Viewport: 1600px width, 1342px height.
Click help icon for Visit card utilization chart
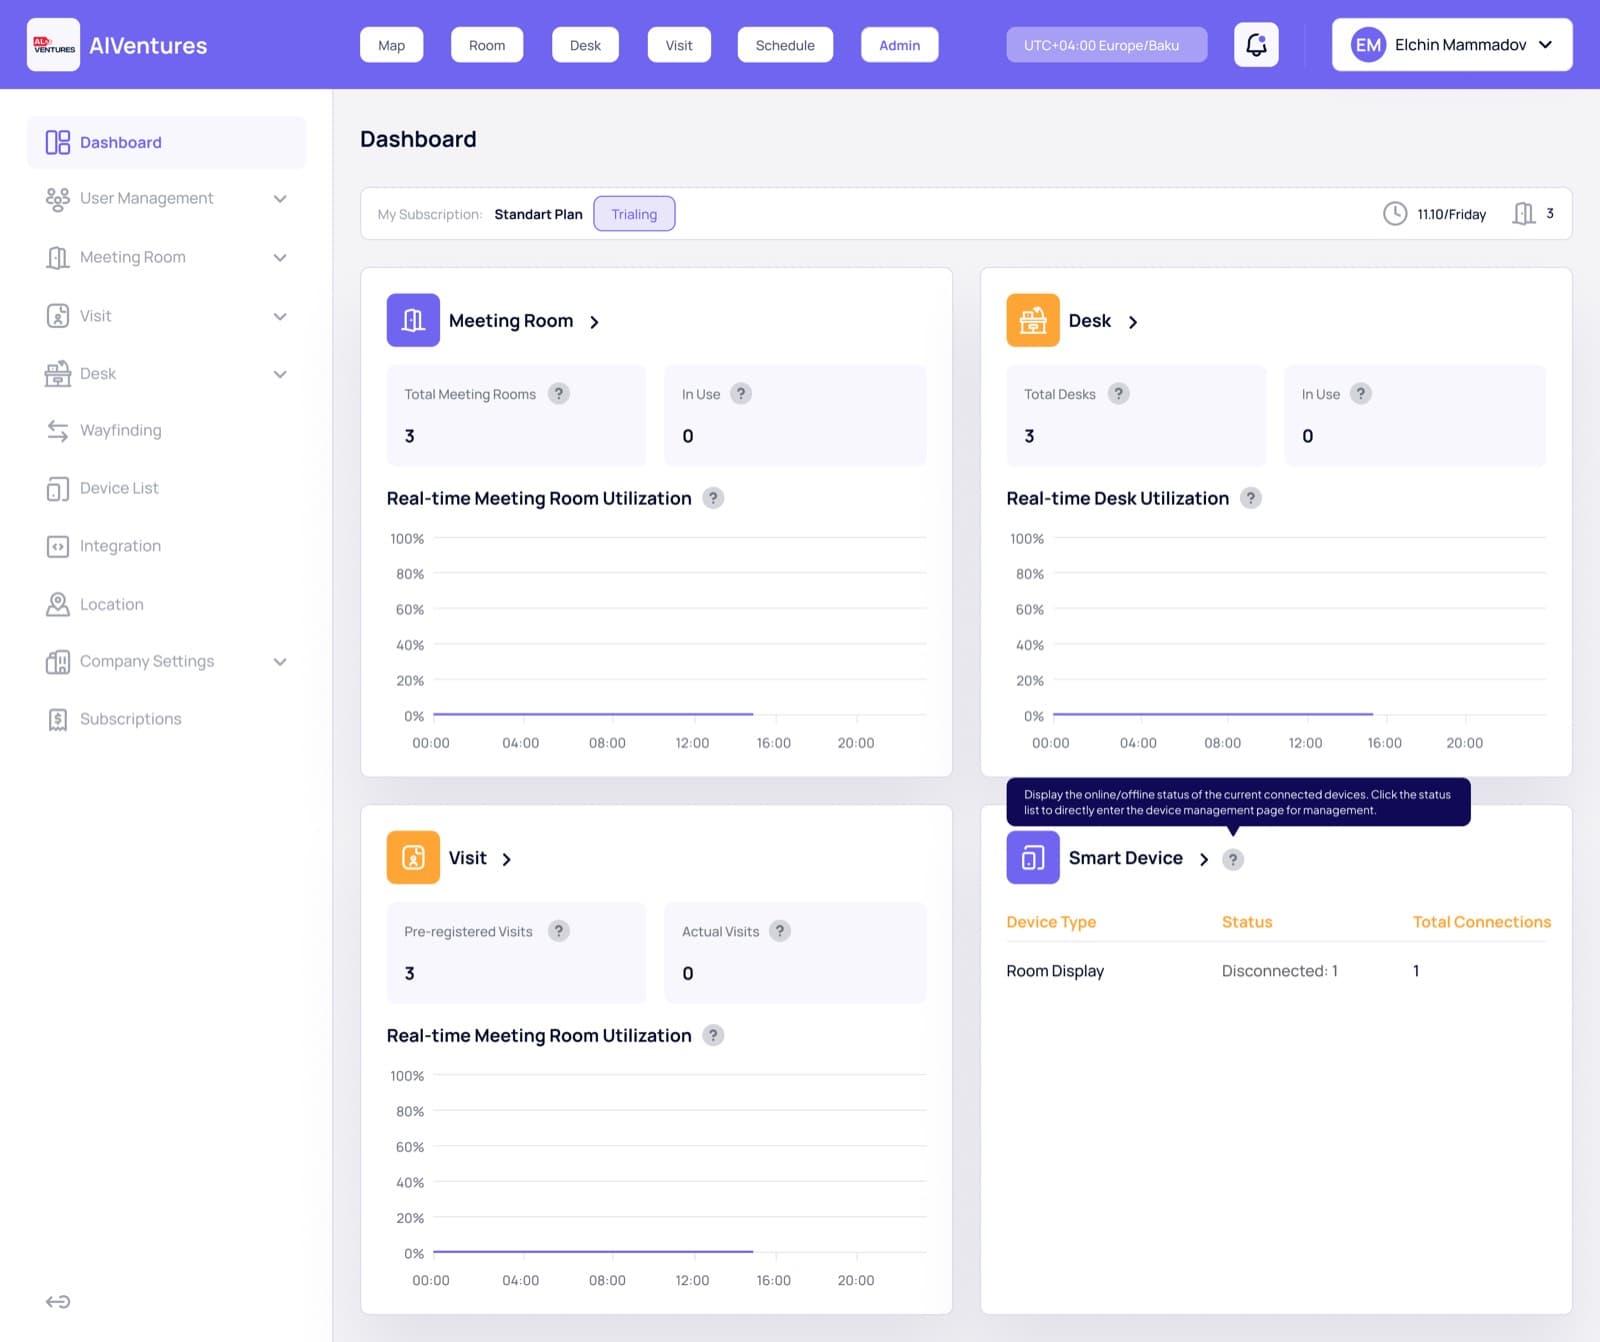click(713, 1035)
